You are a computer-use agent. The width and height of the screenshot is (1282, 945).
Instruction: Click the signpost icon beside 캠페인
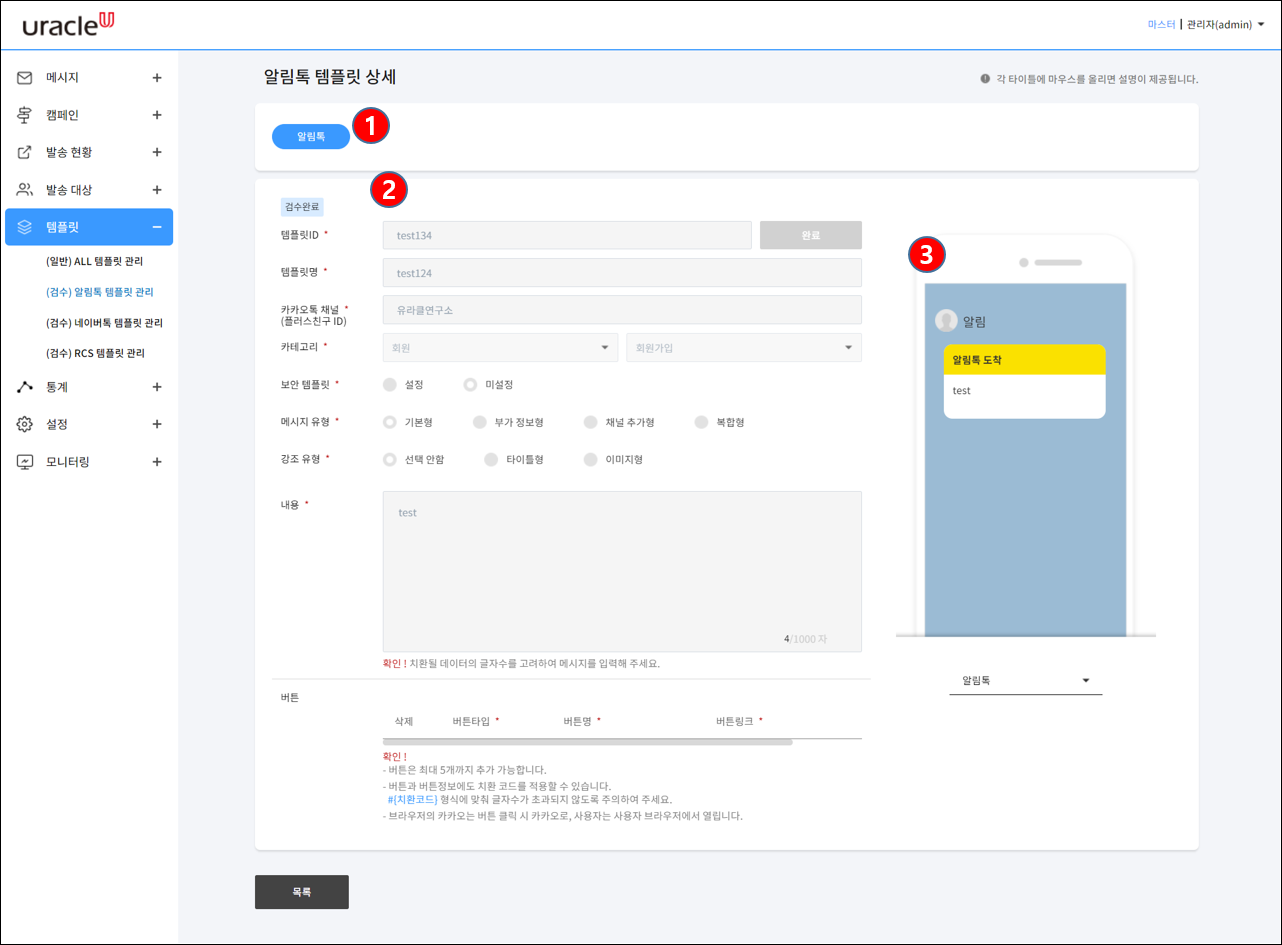[x=25, y=115]
